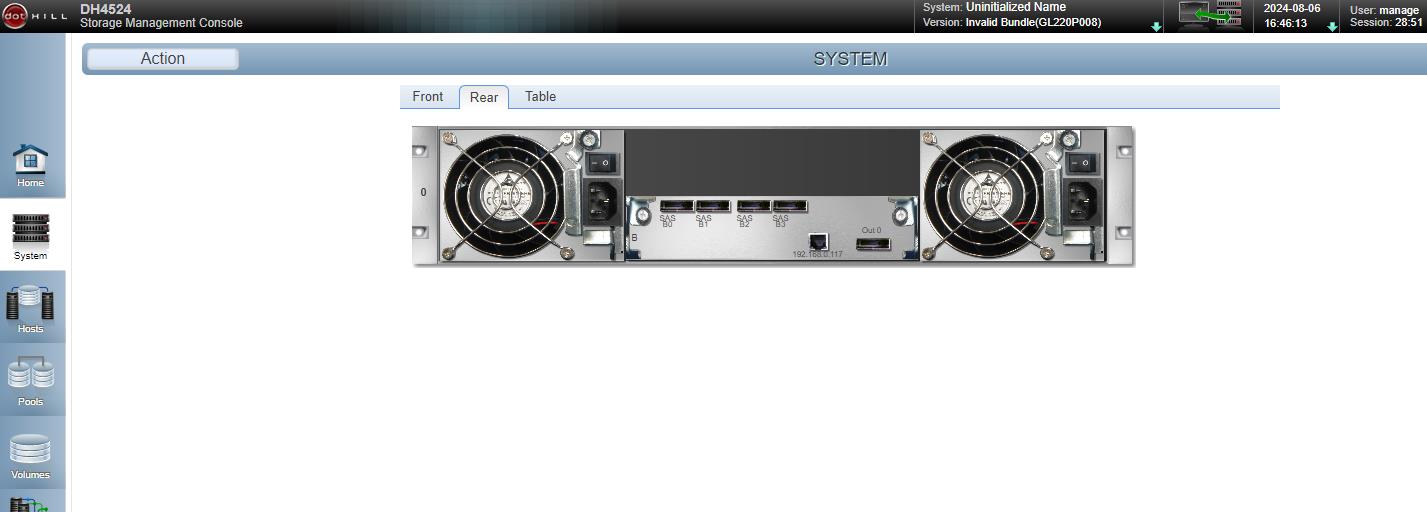This screenshot has height=512, width=1427.
Task: Expand the date and time panel arrow
Action: tap(1332, 27)
